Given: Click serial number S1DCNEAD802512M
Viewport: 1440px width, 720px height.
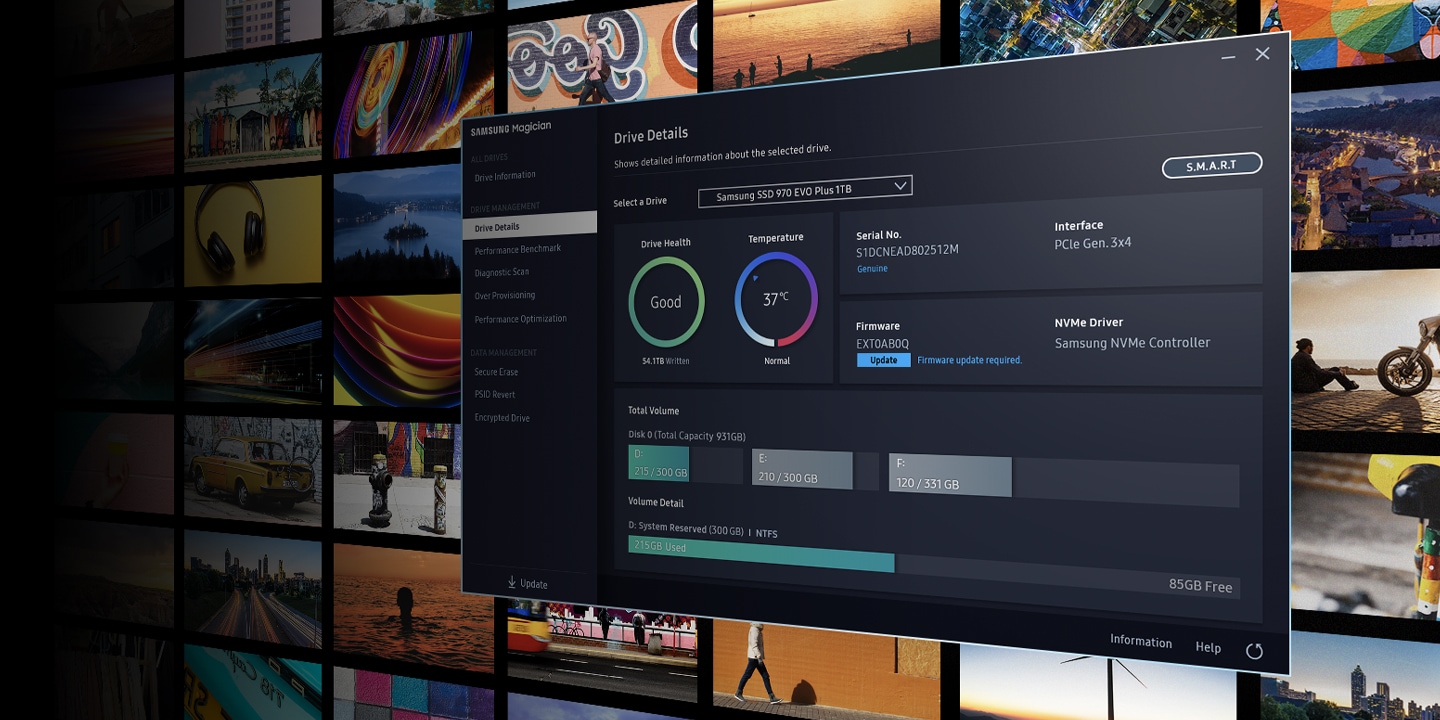Looking at the screenshot, I should coord(907,251).
